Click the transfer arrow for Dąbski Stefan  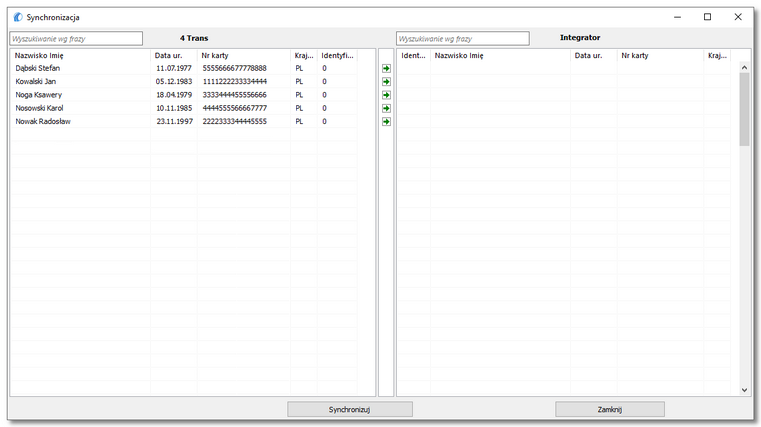tap(386, 68)
